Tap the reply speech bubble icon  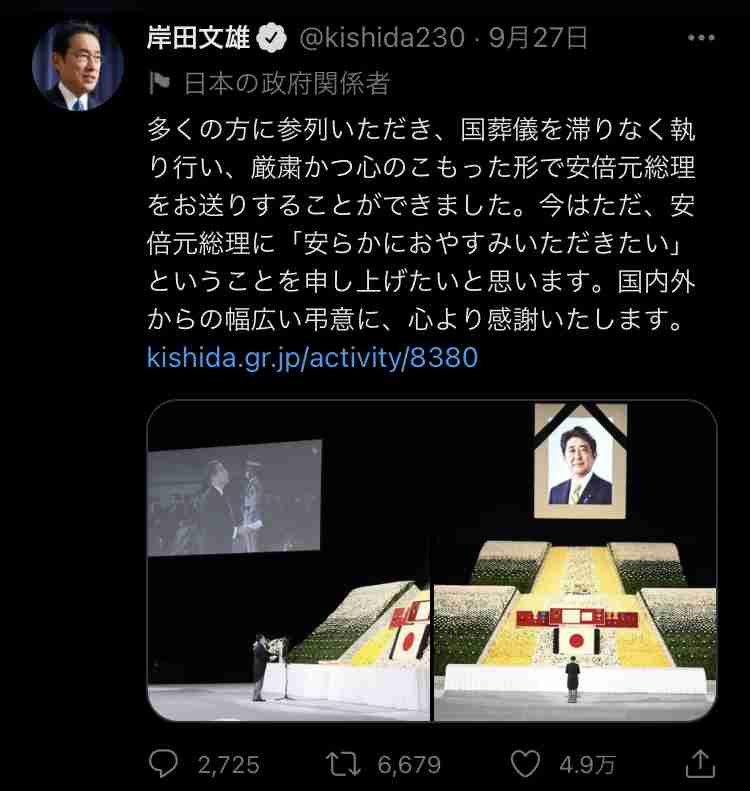tap(163, 763)
